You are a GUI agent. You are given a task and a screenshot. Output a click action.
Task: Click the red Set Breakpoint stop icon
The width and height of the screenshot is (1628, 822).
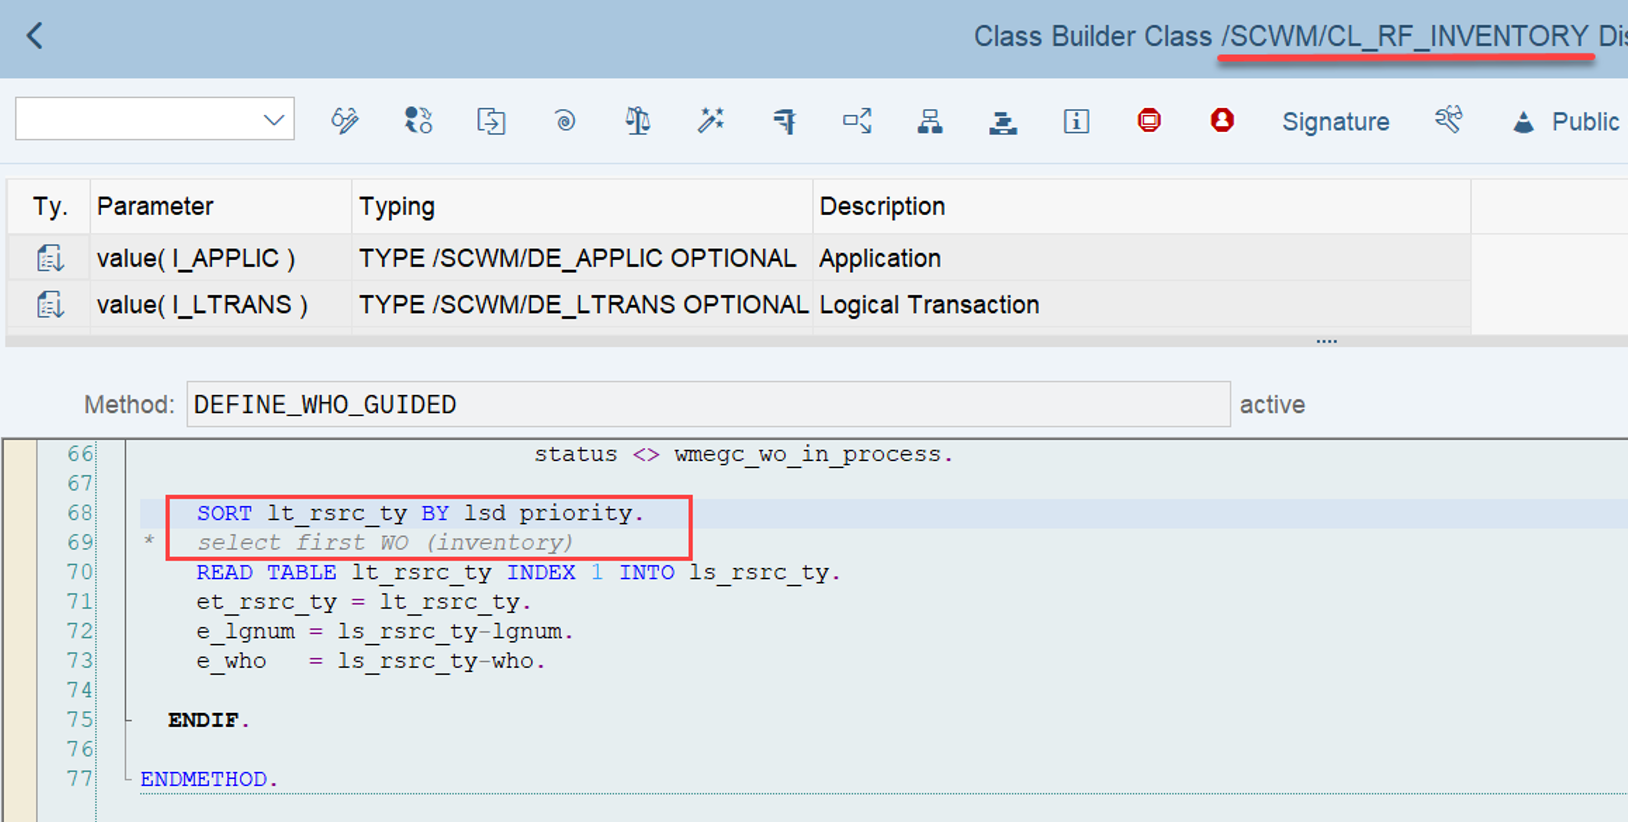[x=1149, y=121]
